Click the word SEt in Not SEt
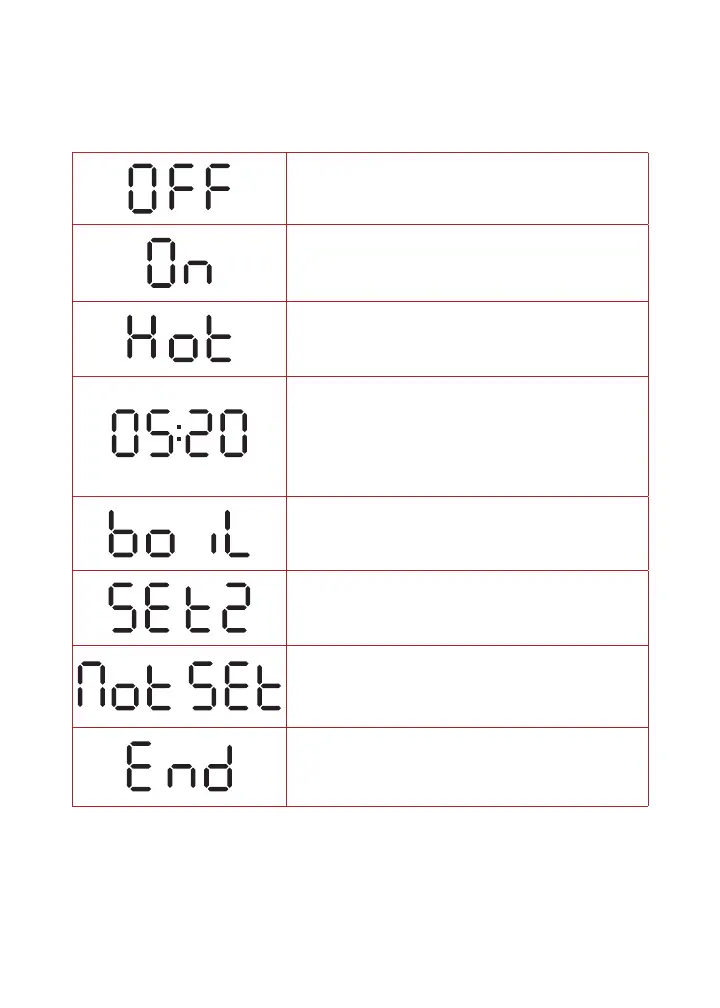Screen dimensions: 720x1008 coord(235,685)
